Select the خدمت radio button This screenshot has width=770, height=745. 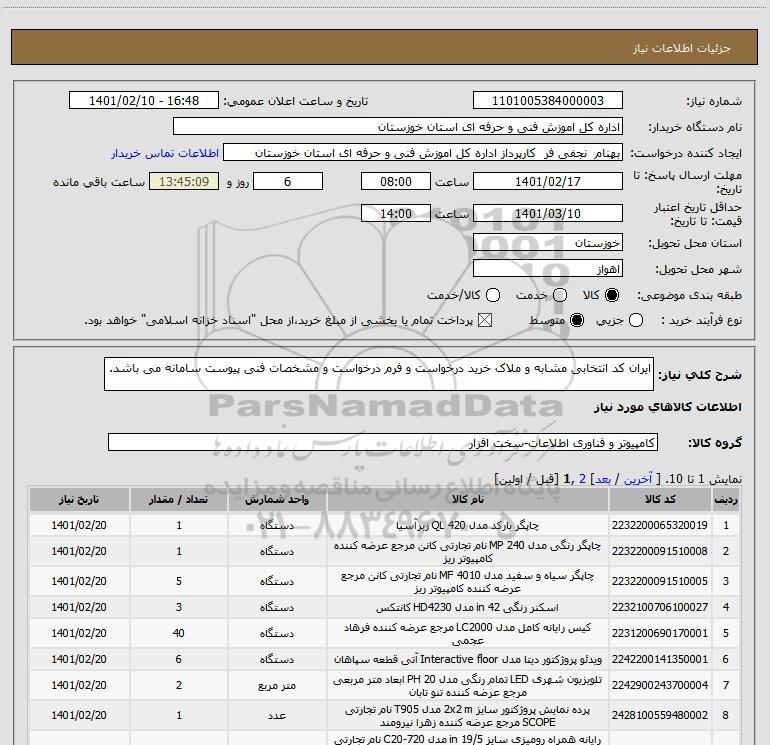click(x=560, y=295)
